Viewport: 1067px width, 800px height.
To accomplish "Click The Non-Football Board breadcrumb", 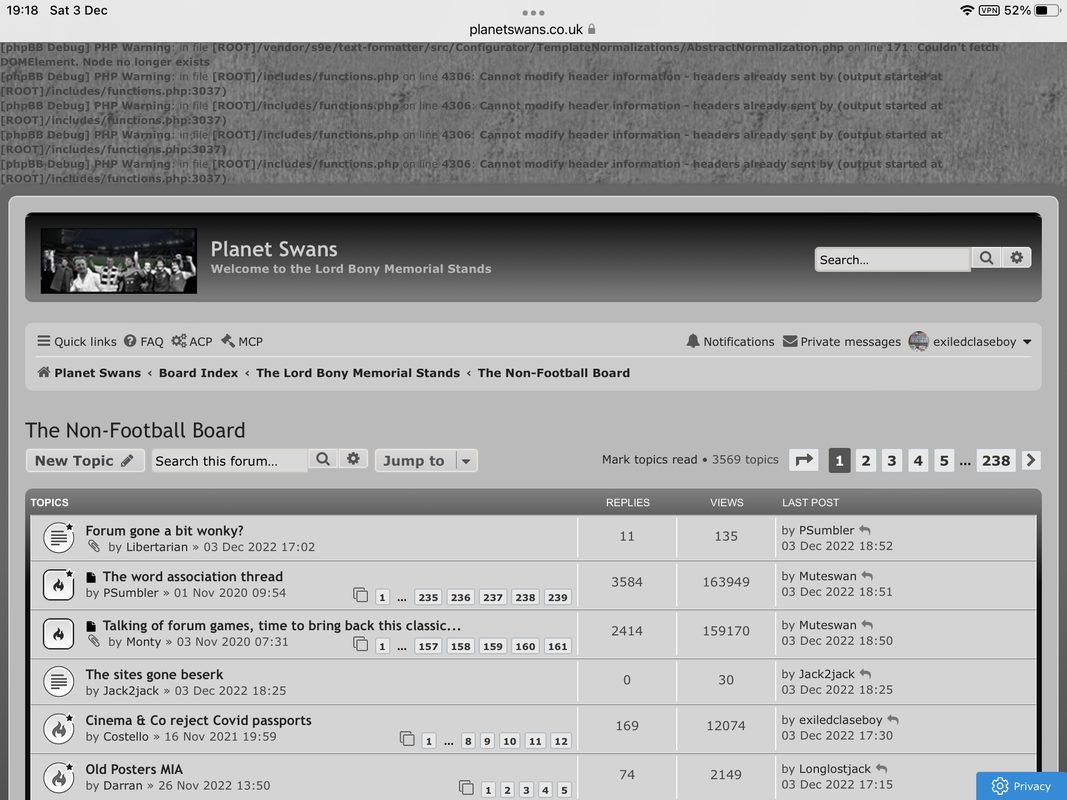I will pos(554,373).
